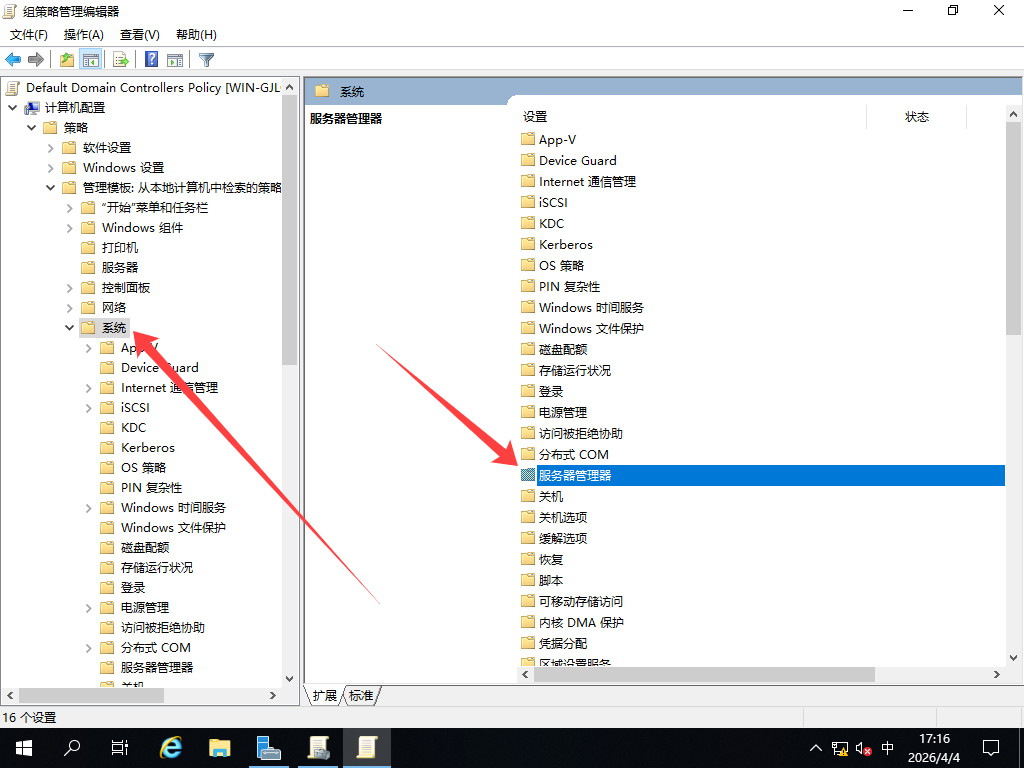Open Server Manager from the taskbar
1024x768 pixels.
(x=268, y=747)
